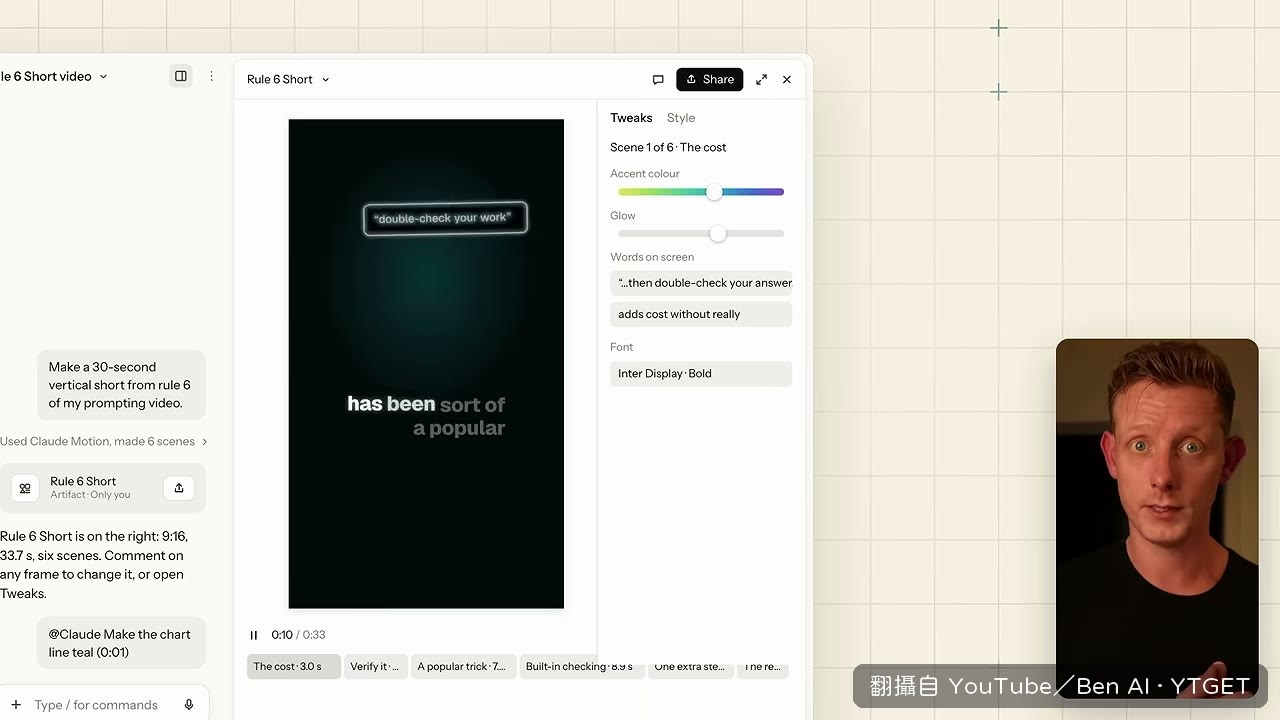This screenshot has width=1280, height=720.
Task: Click the '0:10 / 0:33' playback time text
Action: tap(298, 635)
